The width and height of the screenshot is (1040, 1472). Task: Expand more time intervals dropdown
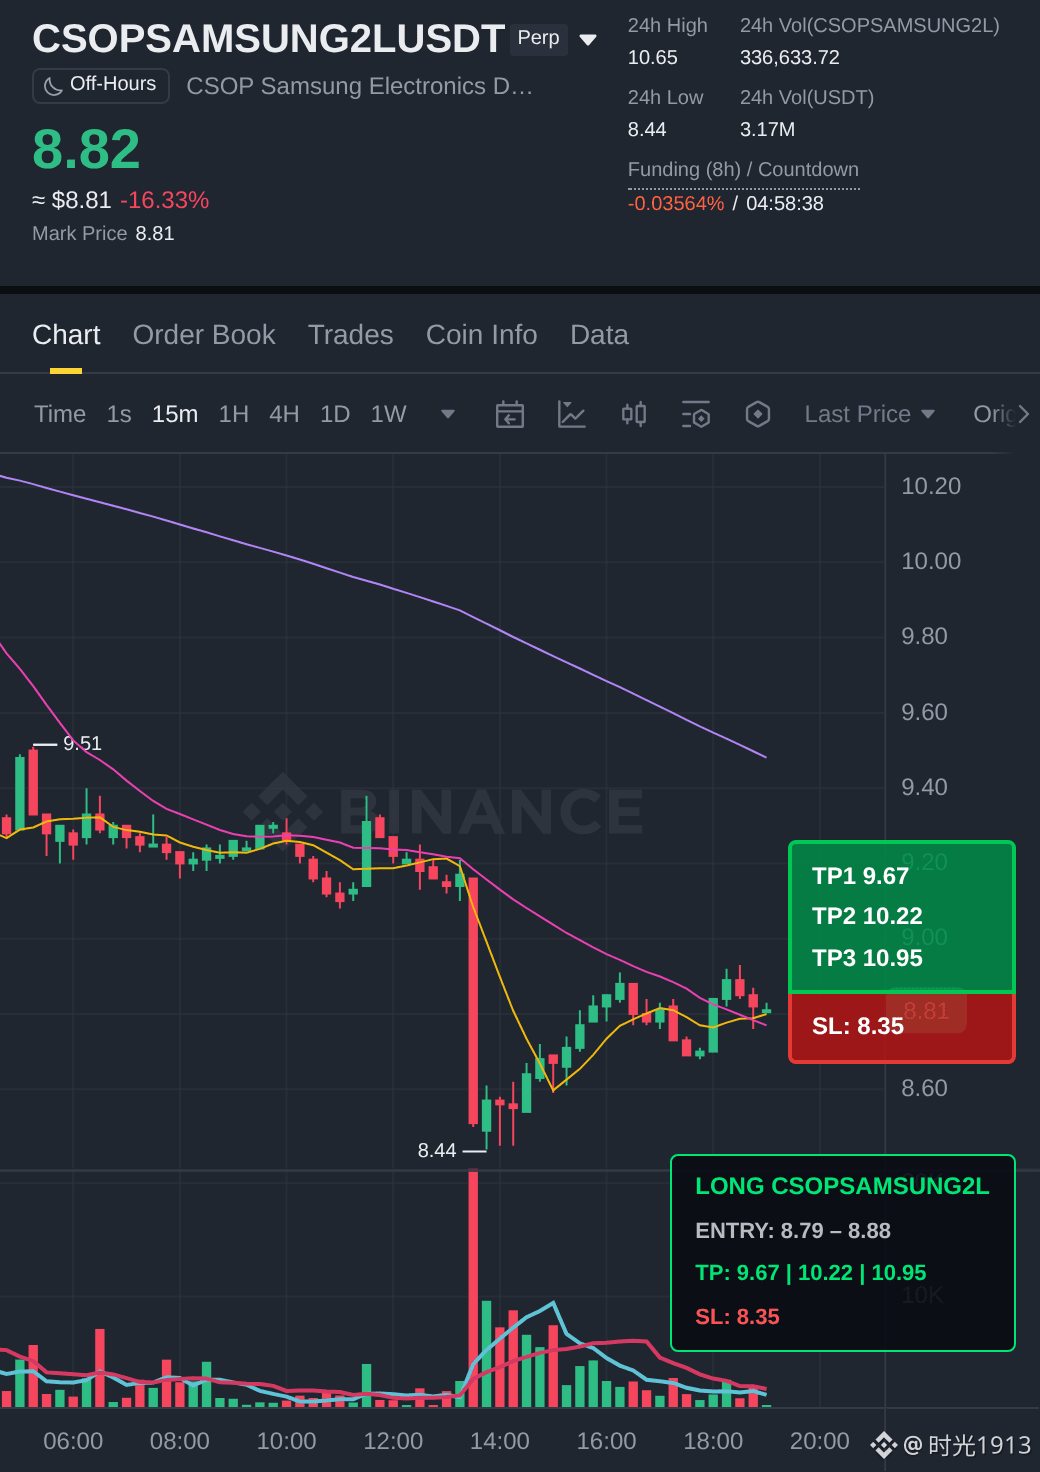[x=448, y=414]
